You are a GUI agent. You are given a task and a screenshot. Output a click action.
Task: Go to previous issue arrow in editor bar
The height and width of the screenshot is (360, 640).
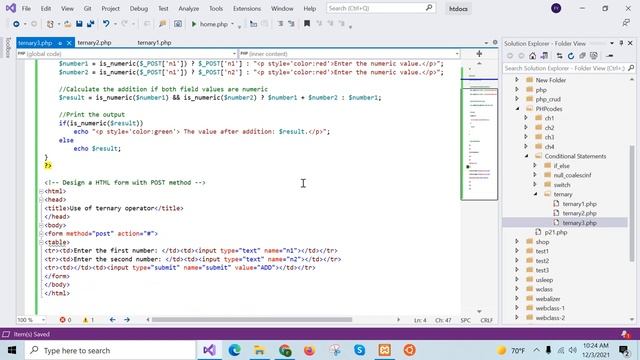pyautogui.click(x=113, y=320)
